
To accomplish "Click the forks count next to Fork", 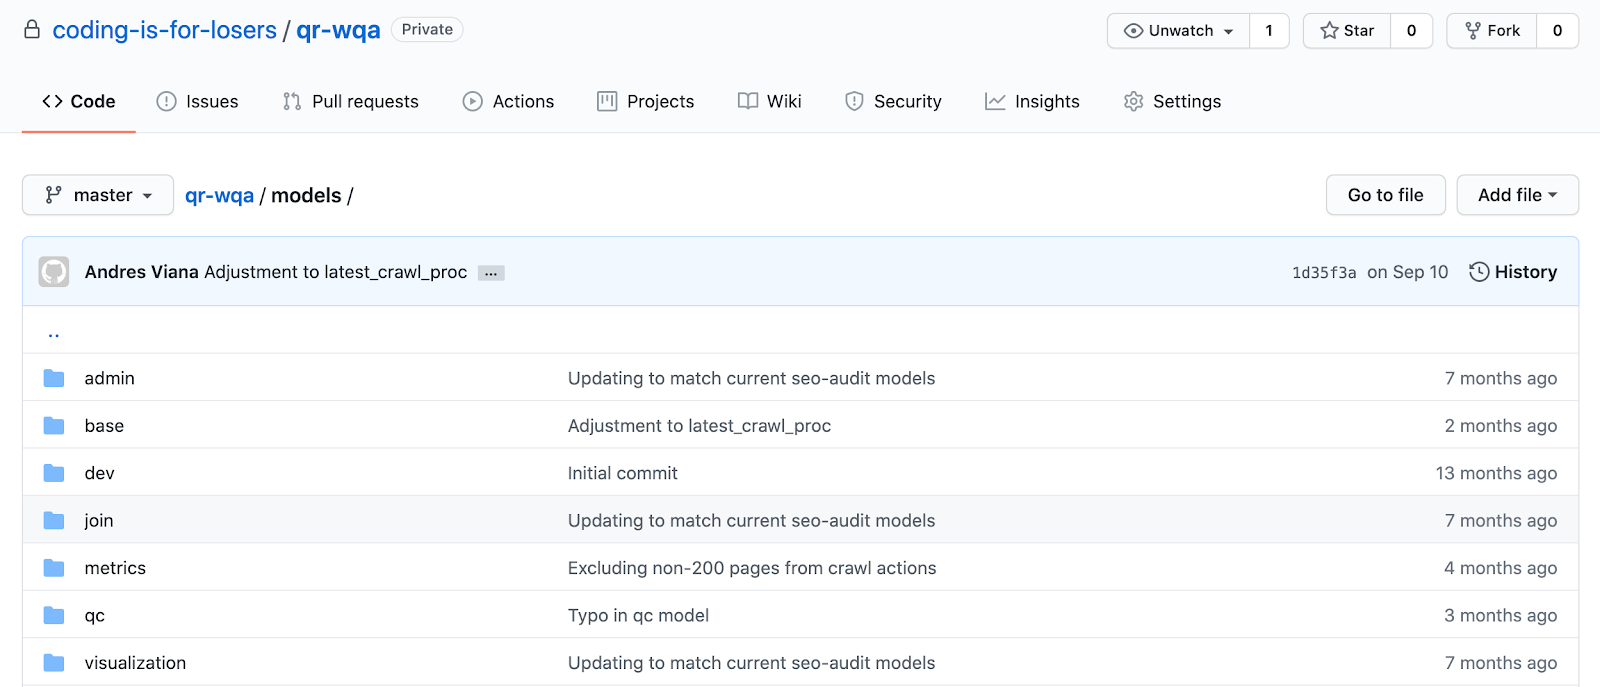I will (x=1557, y=31).
